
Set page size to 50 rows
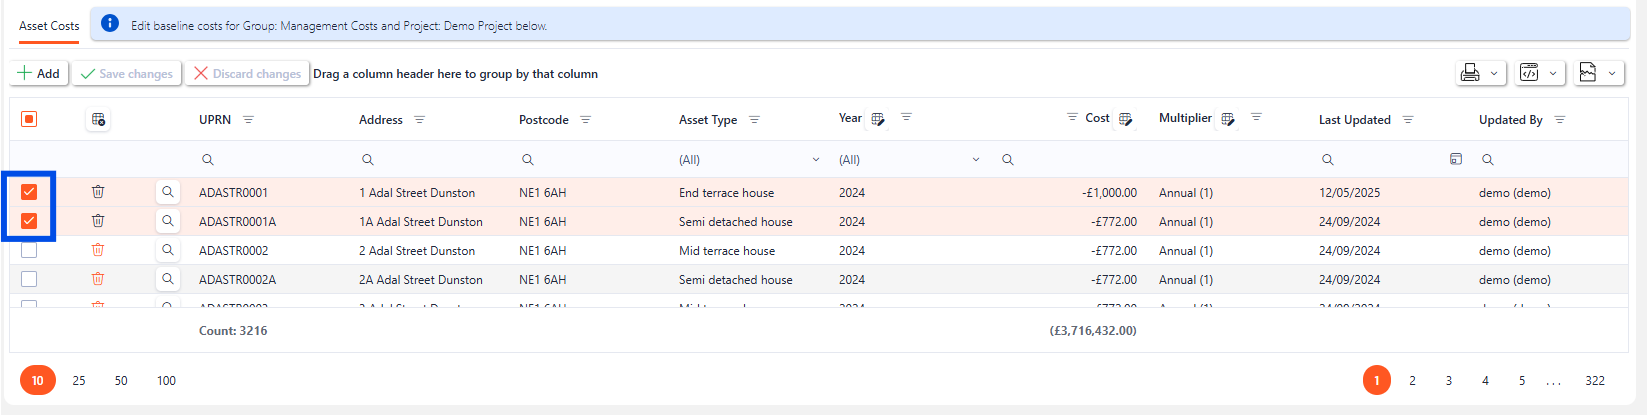(x=121, y=380)
